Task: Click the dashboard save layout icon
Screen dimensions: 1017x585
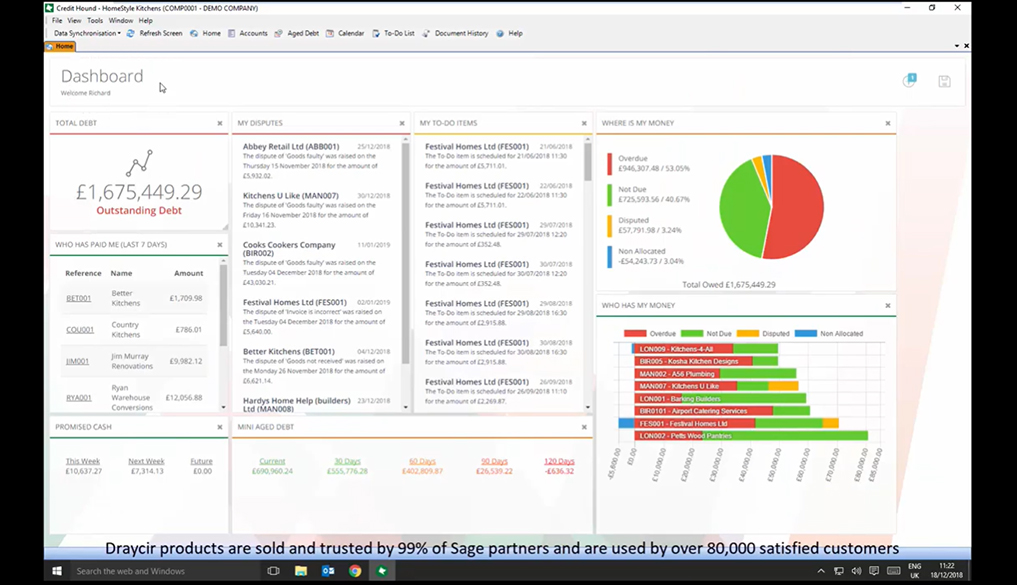Action: coord(944,81)
